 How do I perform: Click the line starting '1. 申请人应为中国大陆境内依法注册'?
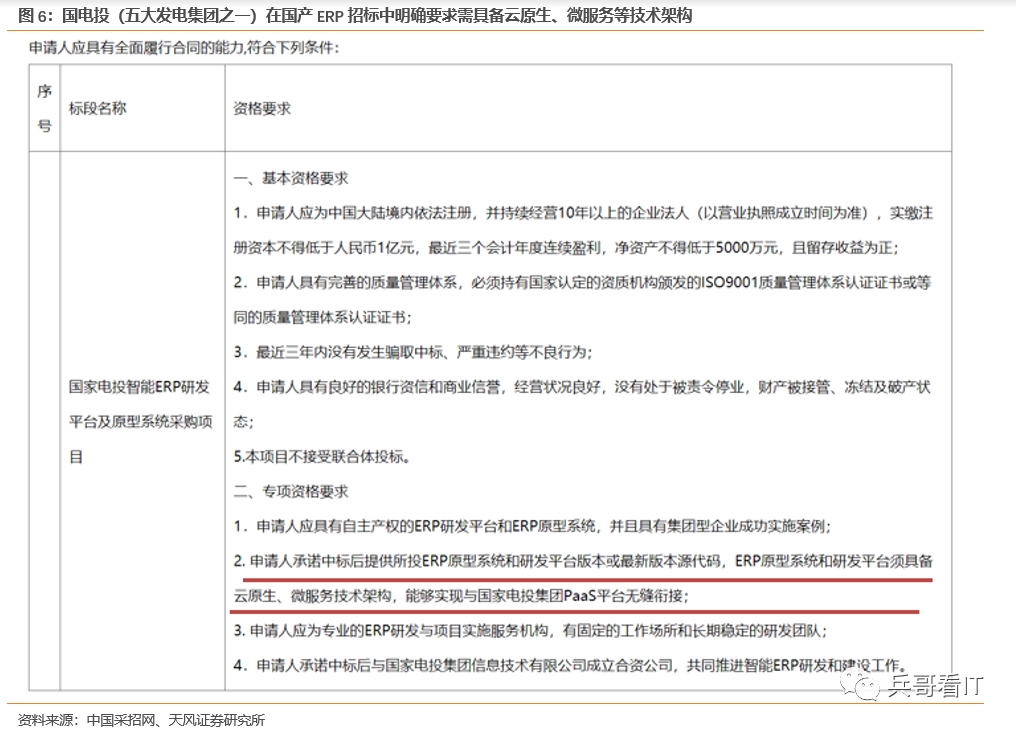point(583,213)
